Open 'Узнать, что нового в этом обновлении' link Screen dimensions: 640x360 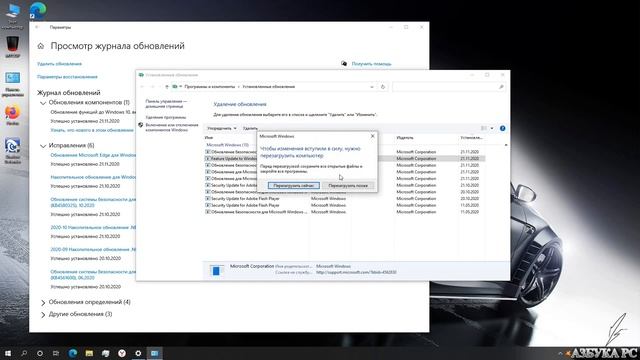coord(92,130)
